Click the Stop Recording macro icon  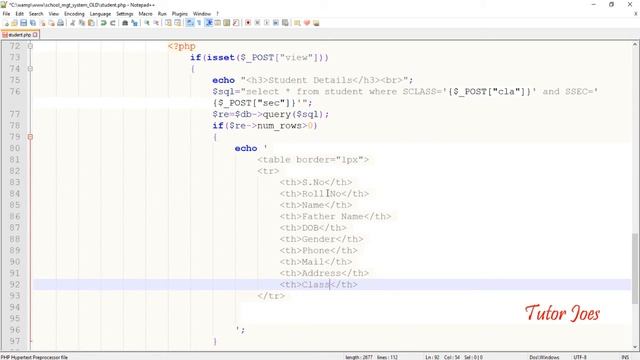tap(257, 23)
